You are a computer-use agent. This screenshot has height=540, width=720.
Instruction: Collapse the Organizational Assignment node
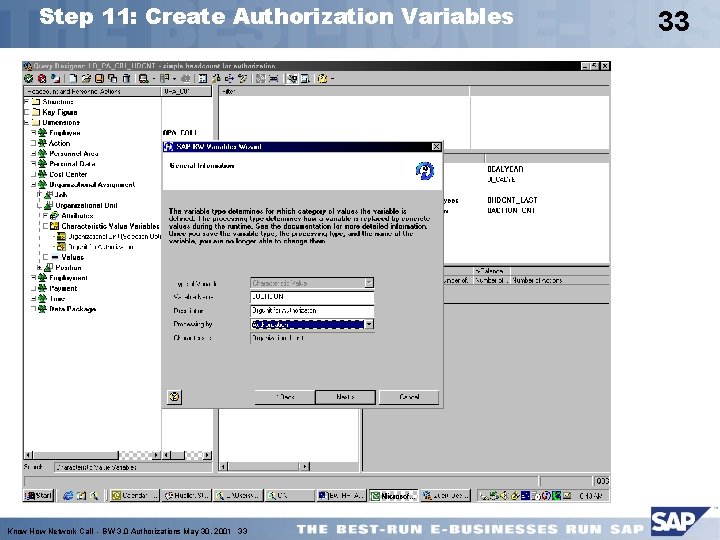point(34,185)
